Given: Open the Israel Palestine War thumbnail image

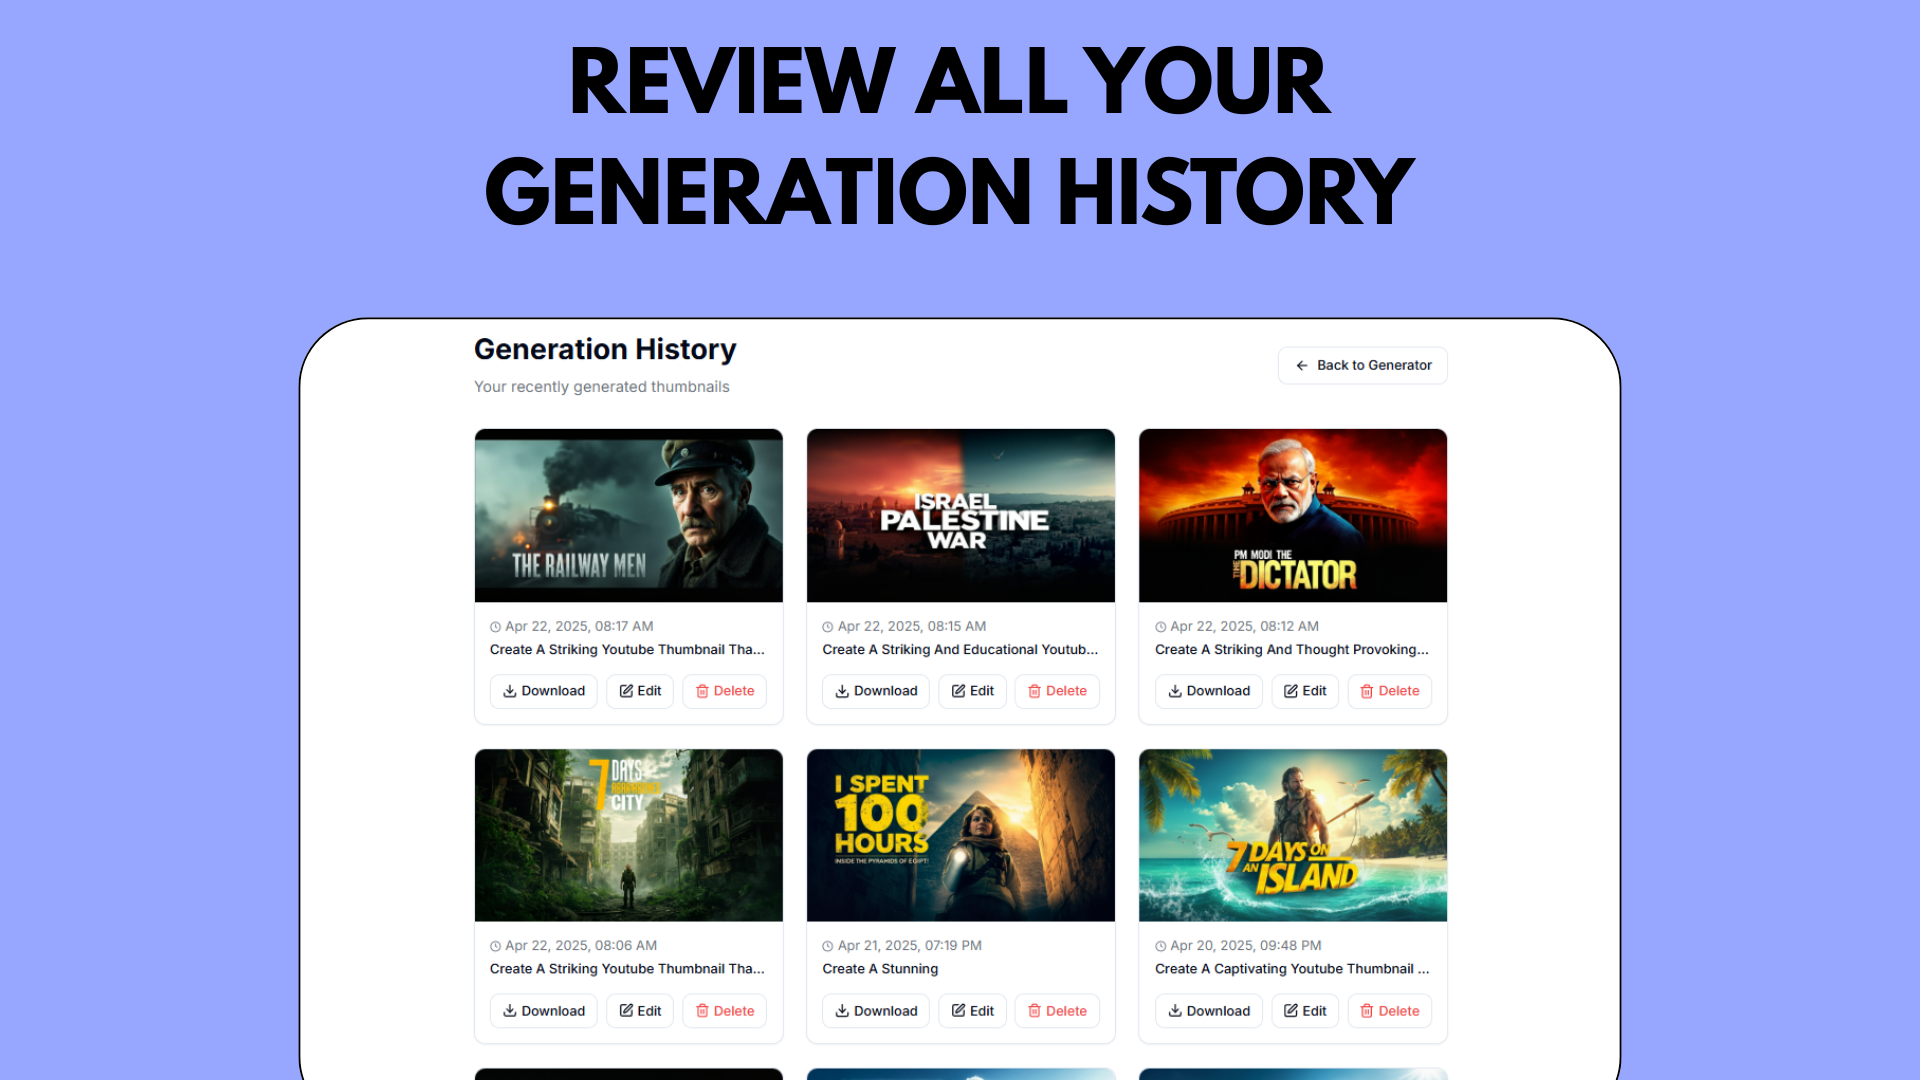Looking at the screenshot, I should point(961,515).
